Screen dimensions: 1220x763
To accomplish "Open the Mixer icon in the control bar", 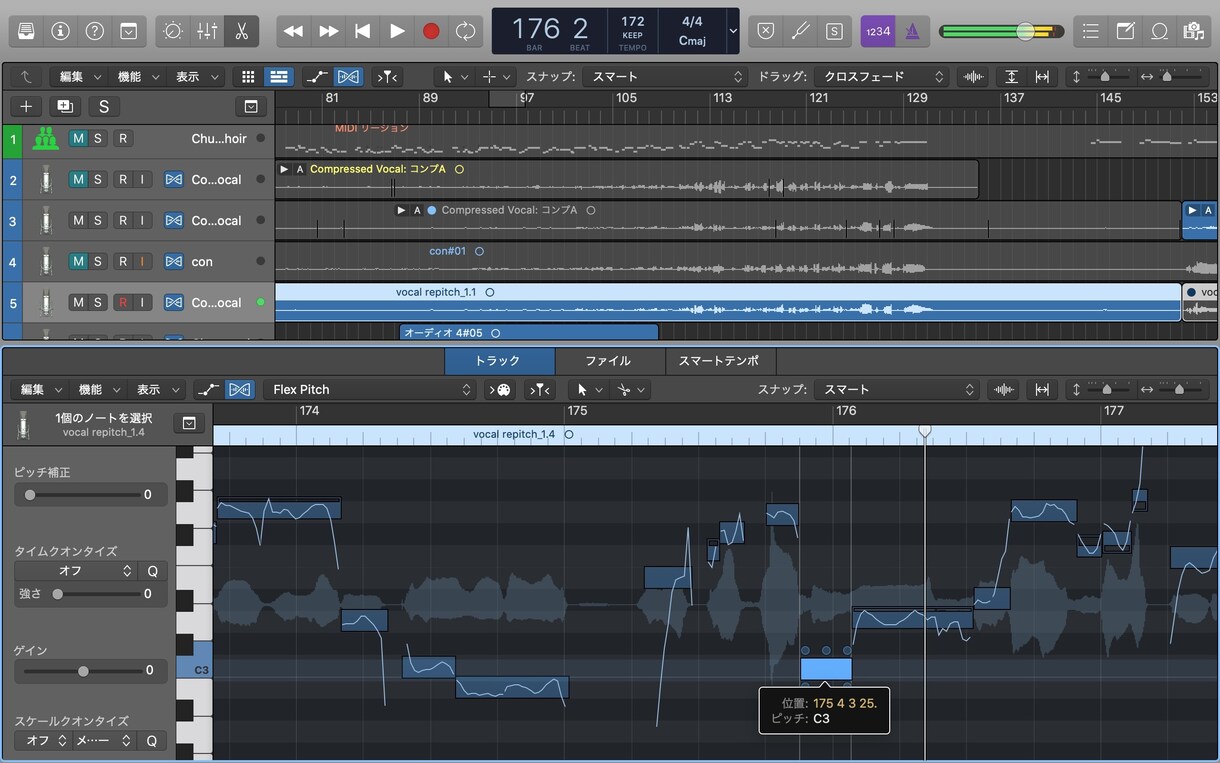I will coord(207,31).
